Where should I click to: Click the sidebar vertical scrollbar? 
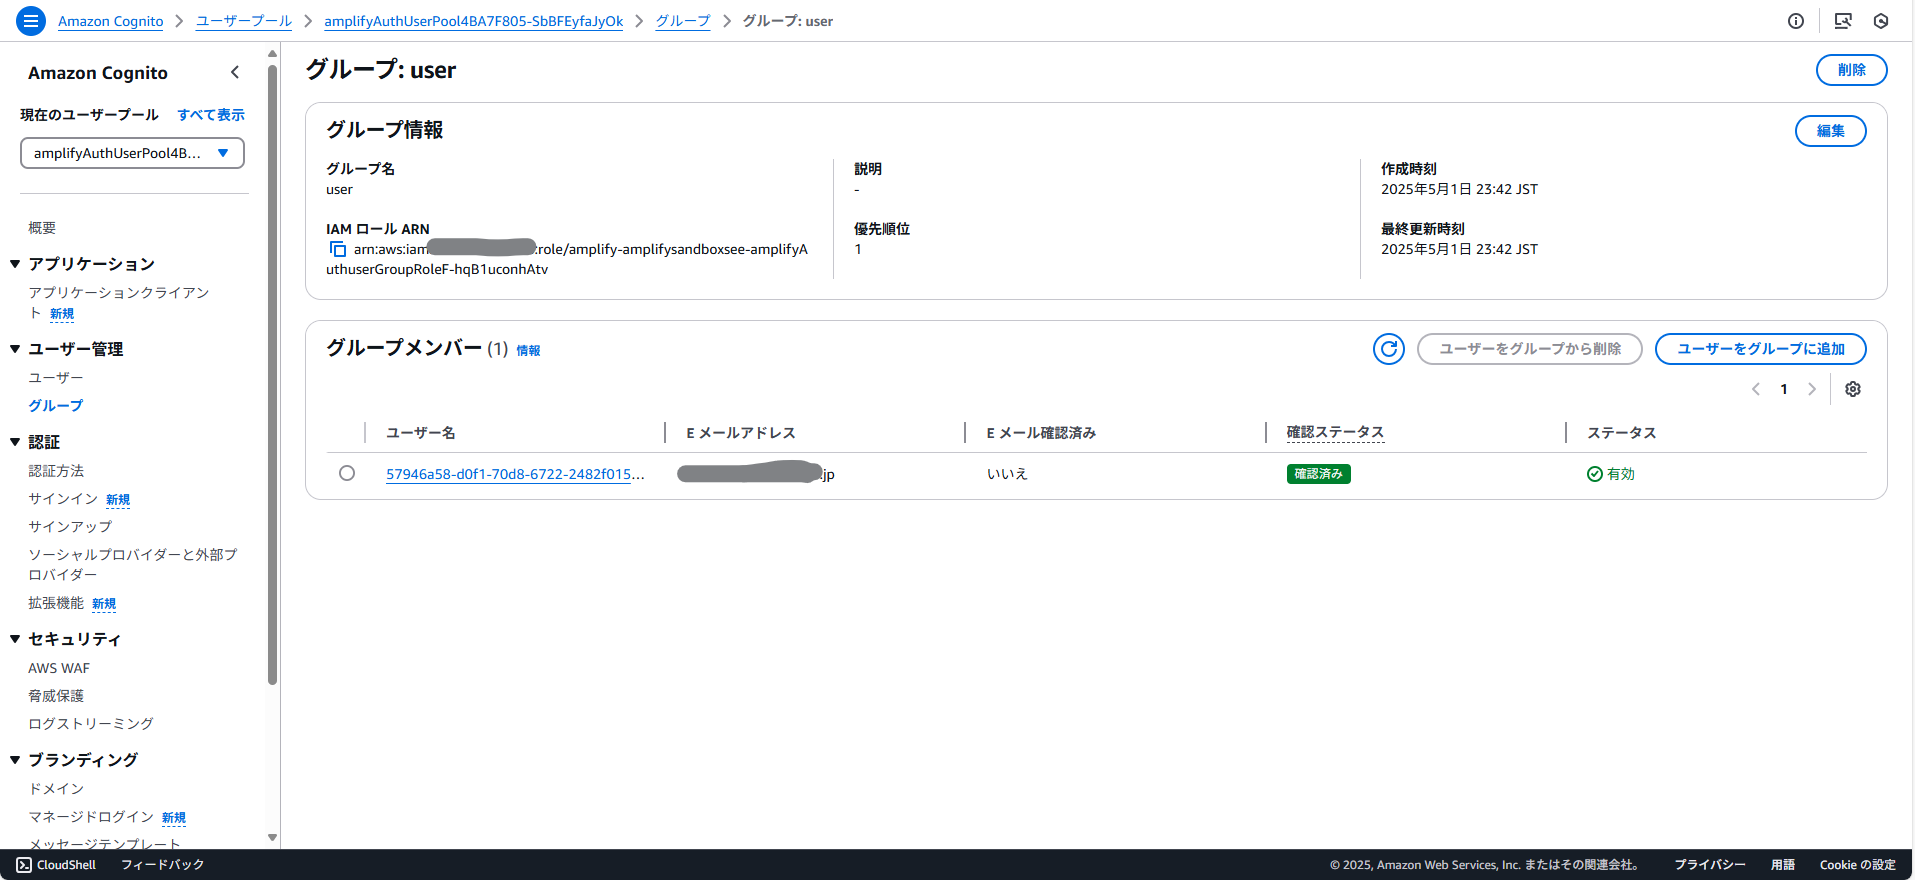click(272, 376)
